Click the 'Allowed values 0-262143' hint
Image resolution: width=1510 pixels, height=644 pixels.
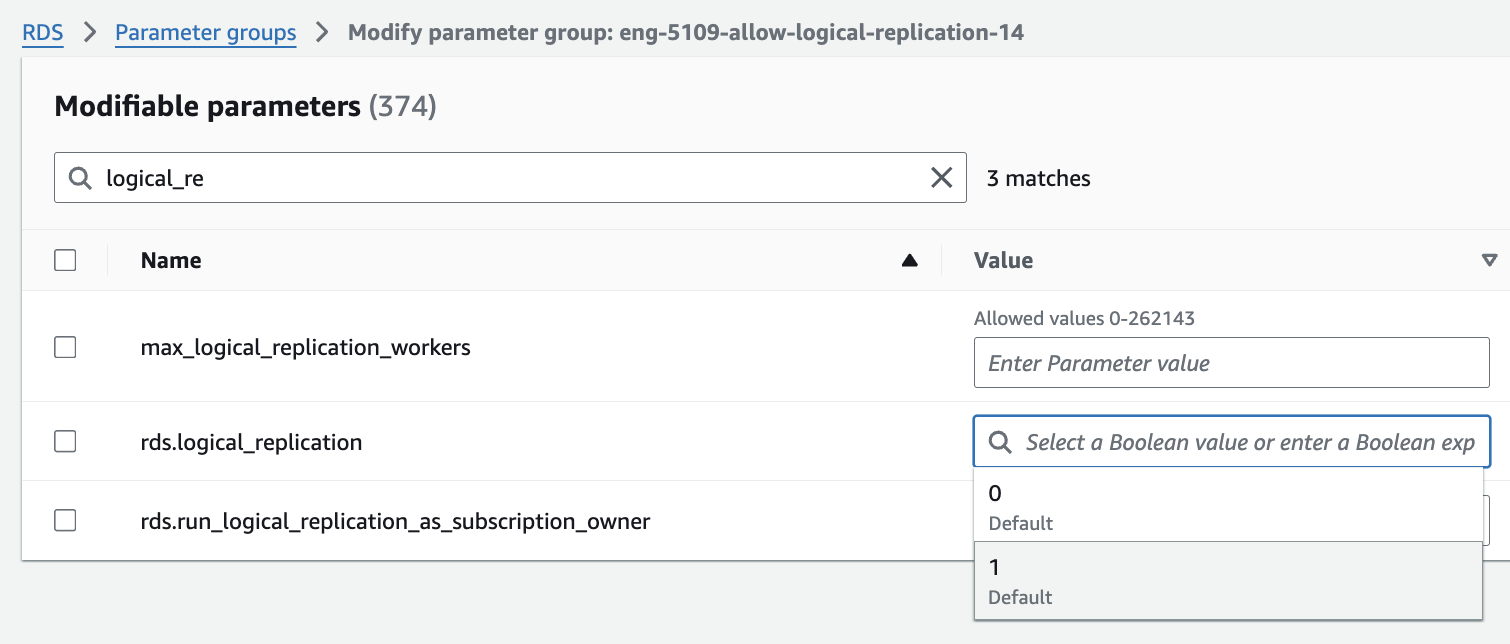click(1084, 319)
